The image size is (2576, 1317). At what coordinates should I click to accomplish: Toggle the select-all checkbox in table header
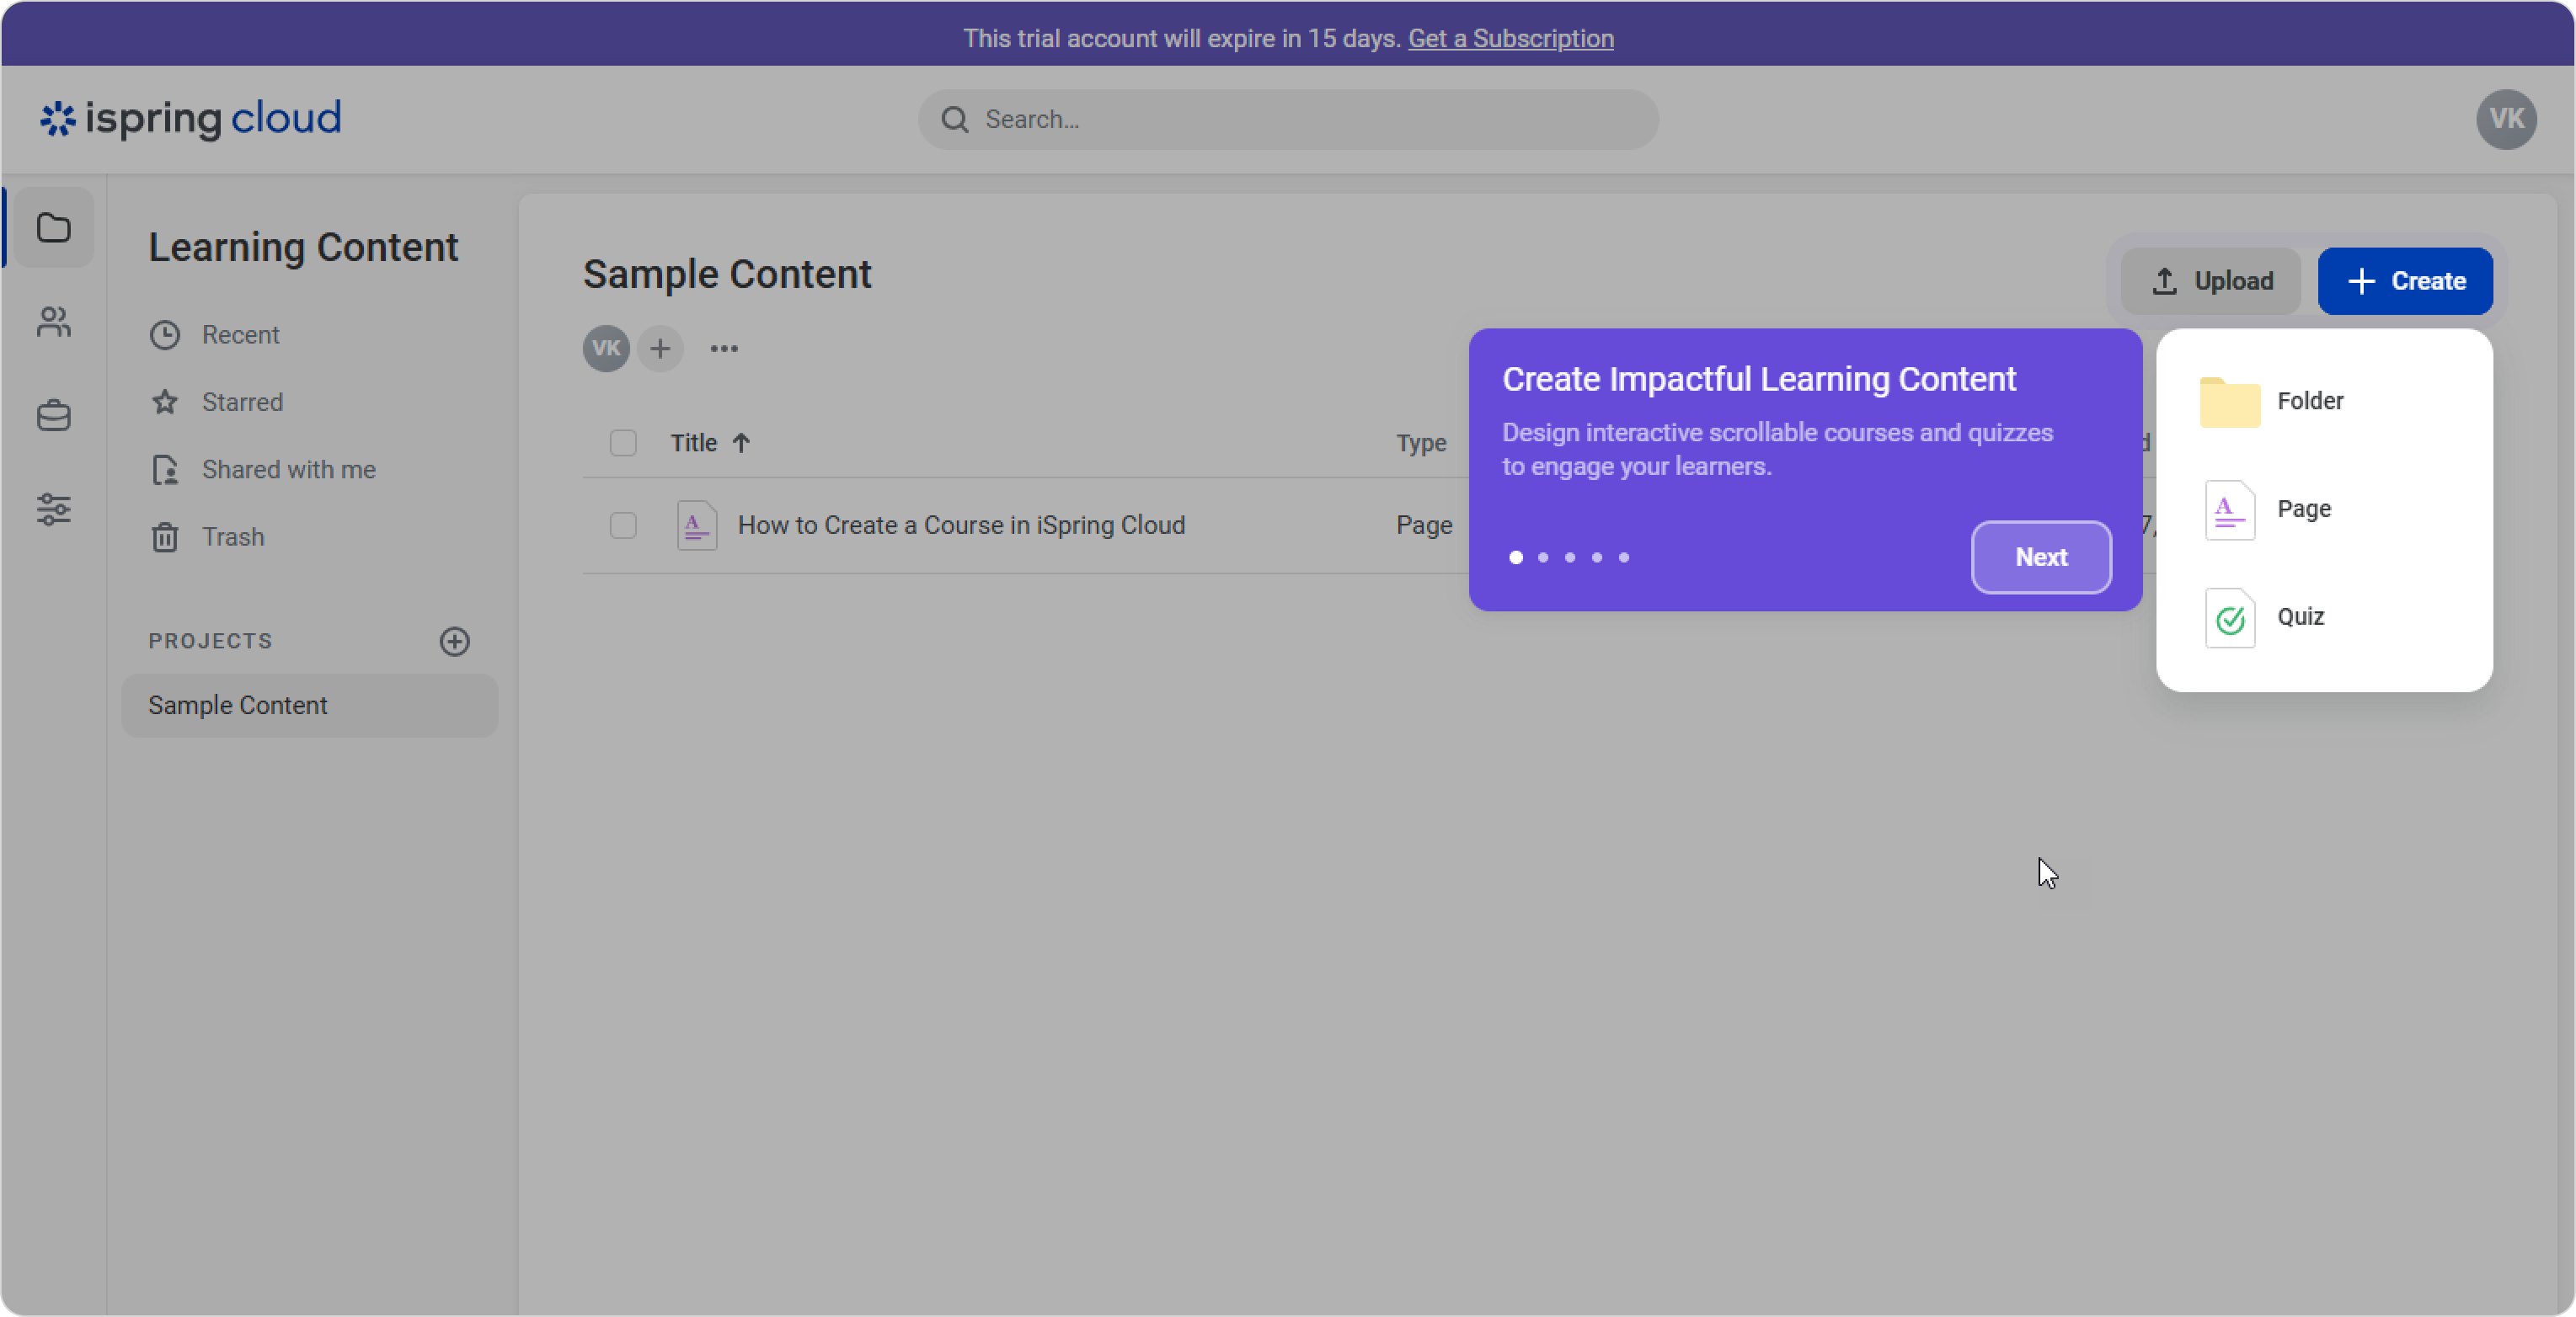(623, 443)
